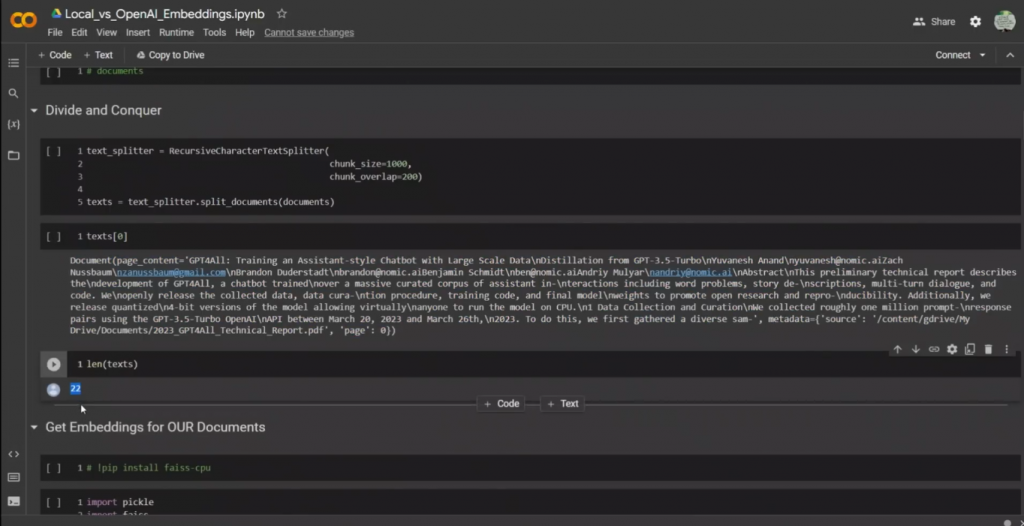
Task: Click the Connect button
Action: click(953, 55)
